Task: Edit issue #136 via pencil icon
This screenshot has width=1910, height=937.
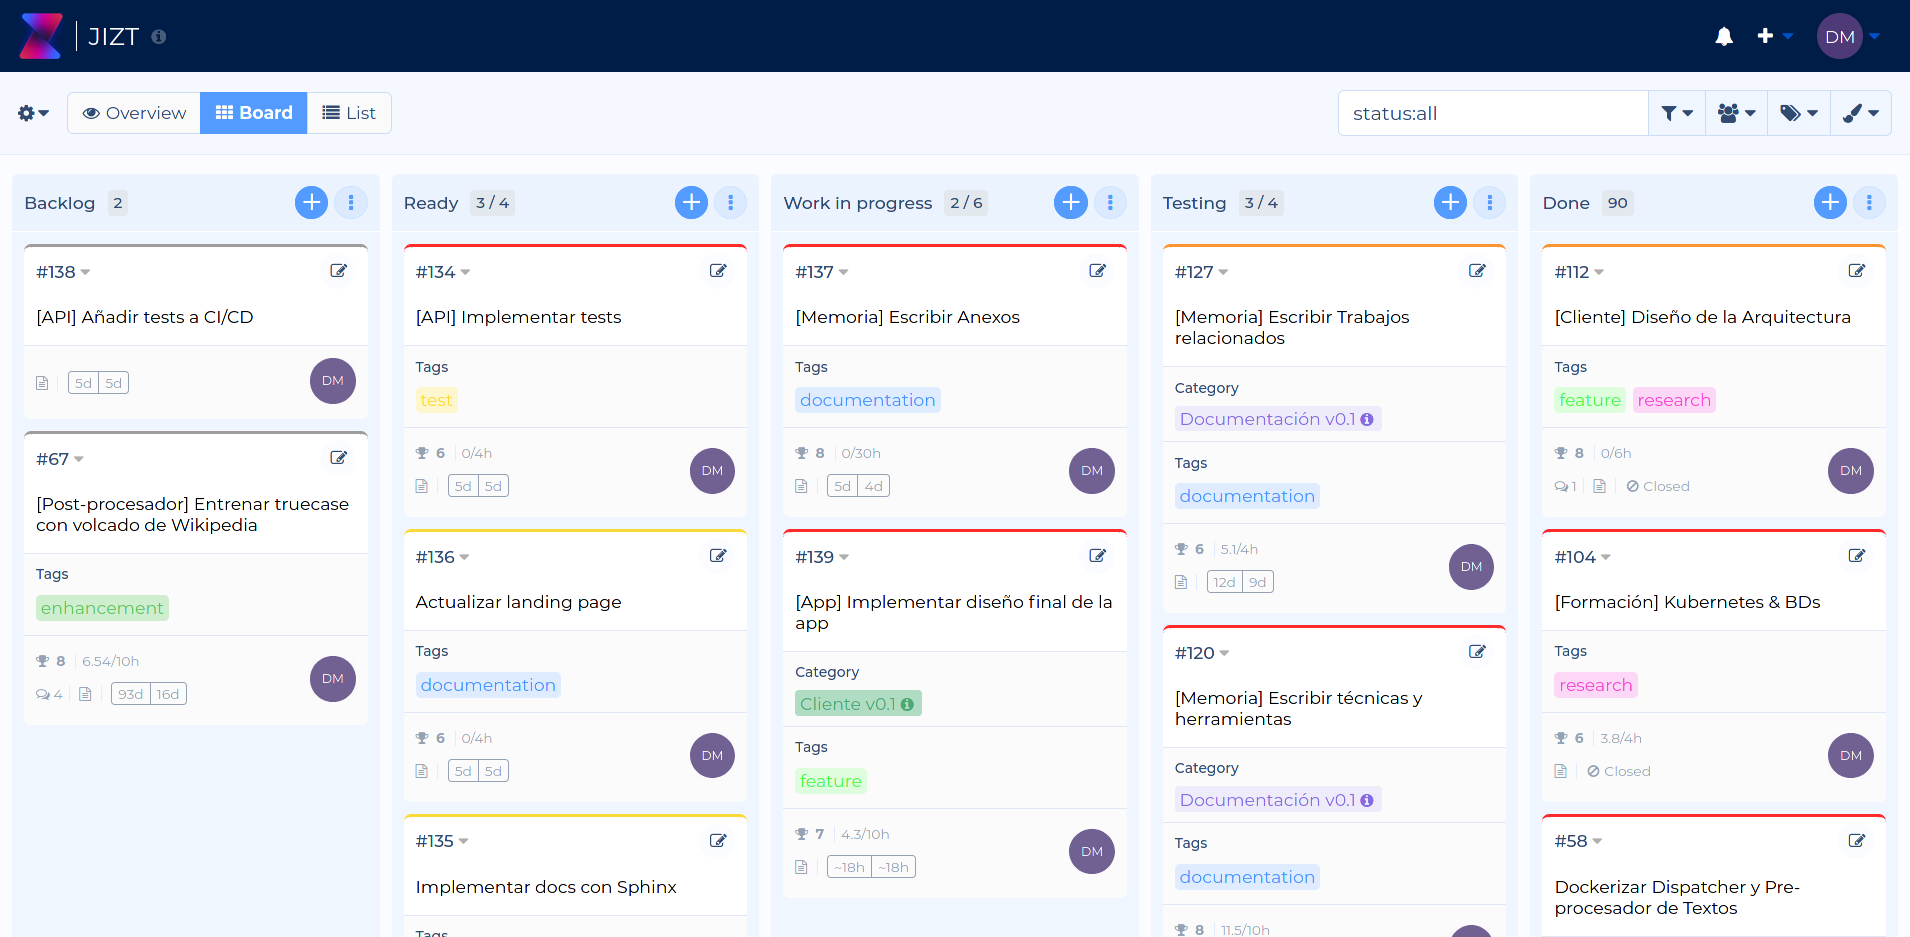Action: tap(718, 556)
